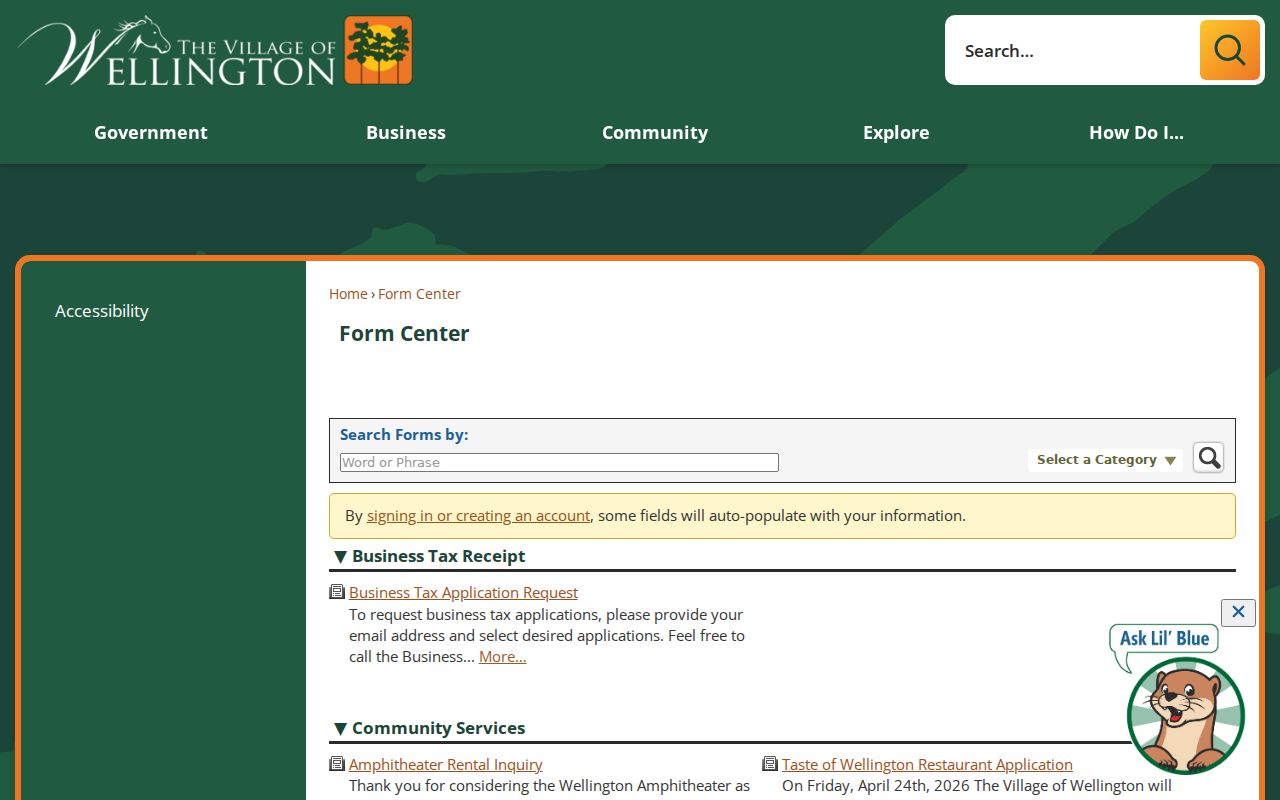Click the Form Center search magnifier icon

[x=1209, y=458]
